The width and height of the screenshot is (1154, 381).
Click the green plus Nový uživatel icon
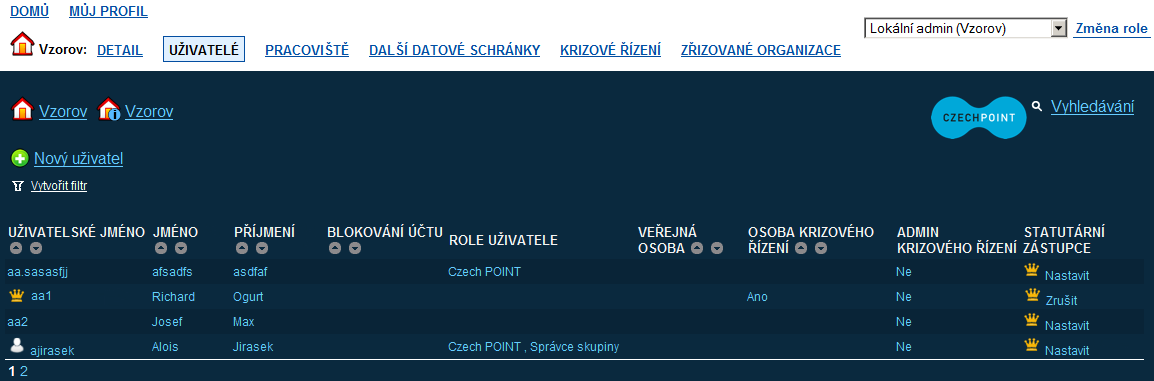21,158
